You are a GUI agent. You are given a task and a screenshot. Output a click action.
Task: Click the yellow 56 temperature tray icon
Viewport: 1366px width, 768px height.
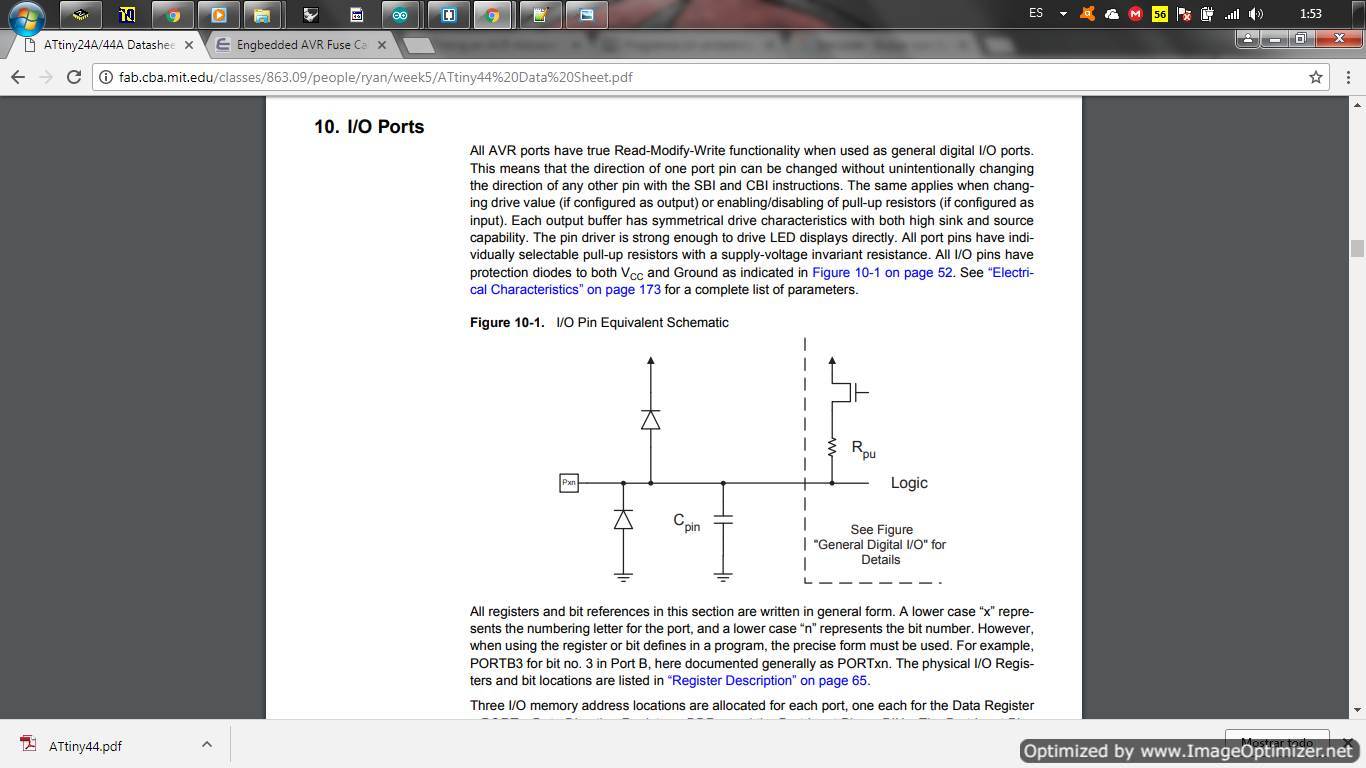(x=1159, y=14)
